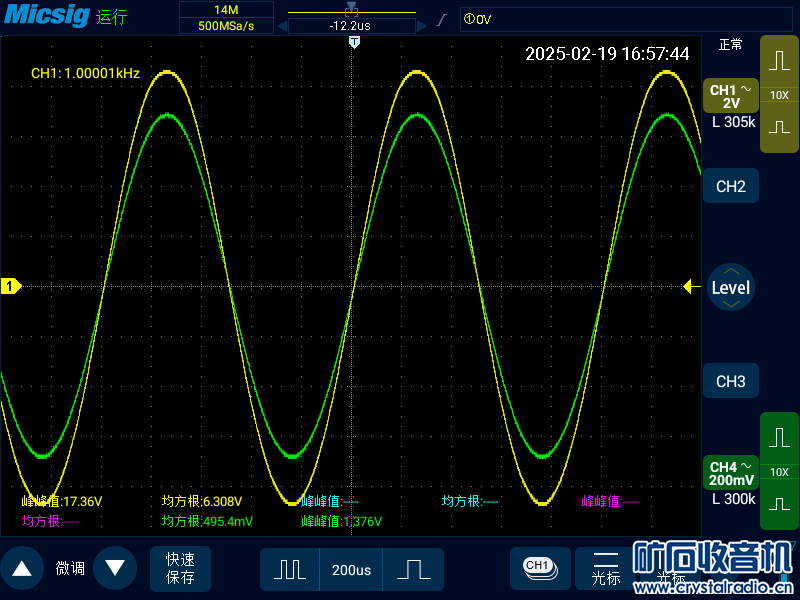Tap the single-pulse icon right of 200us
This screenshot has width=800, height=600.
(x=412, y=570)
